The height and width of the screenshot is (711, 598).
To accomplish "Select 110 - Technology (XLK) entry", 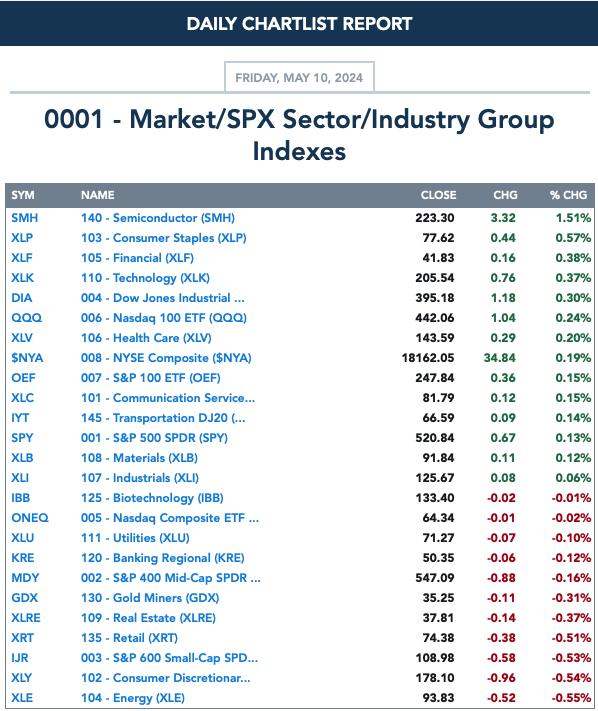I will [145, 278].
